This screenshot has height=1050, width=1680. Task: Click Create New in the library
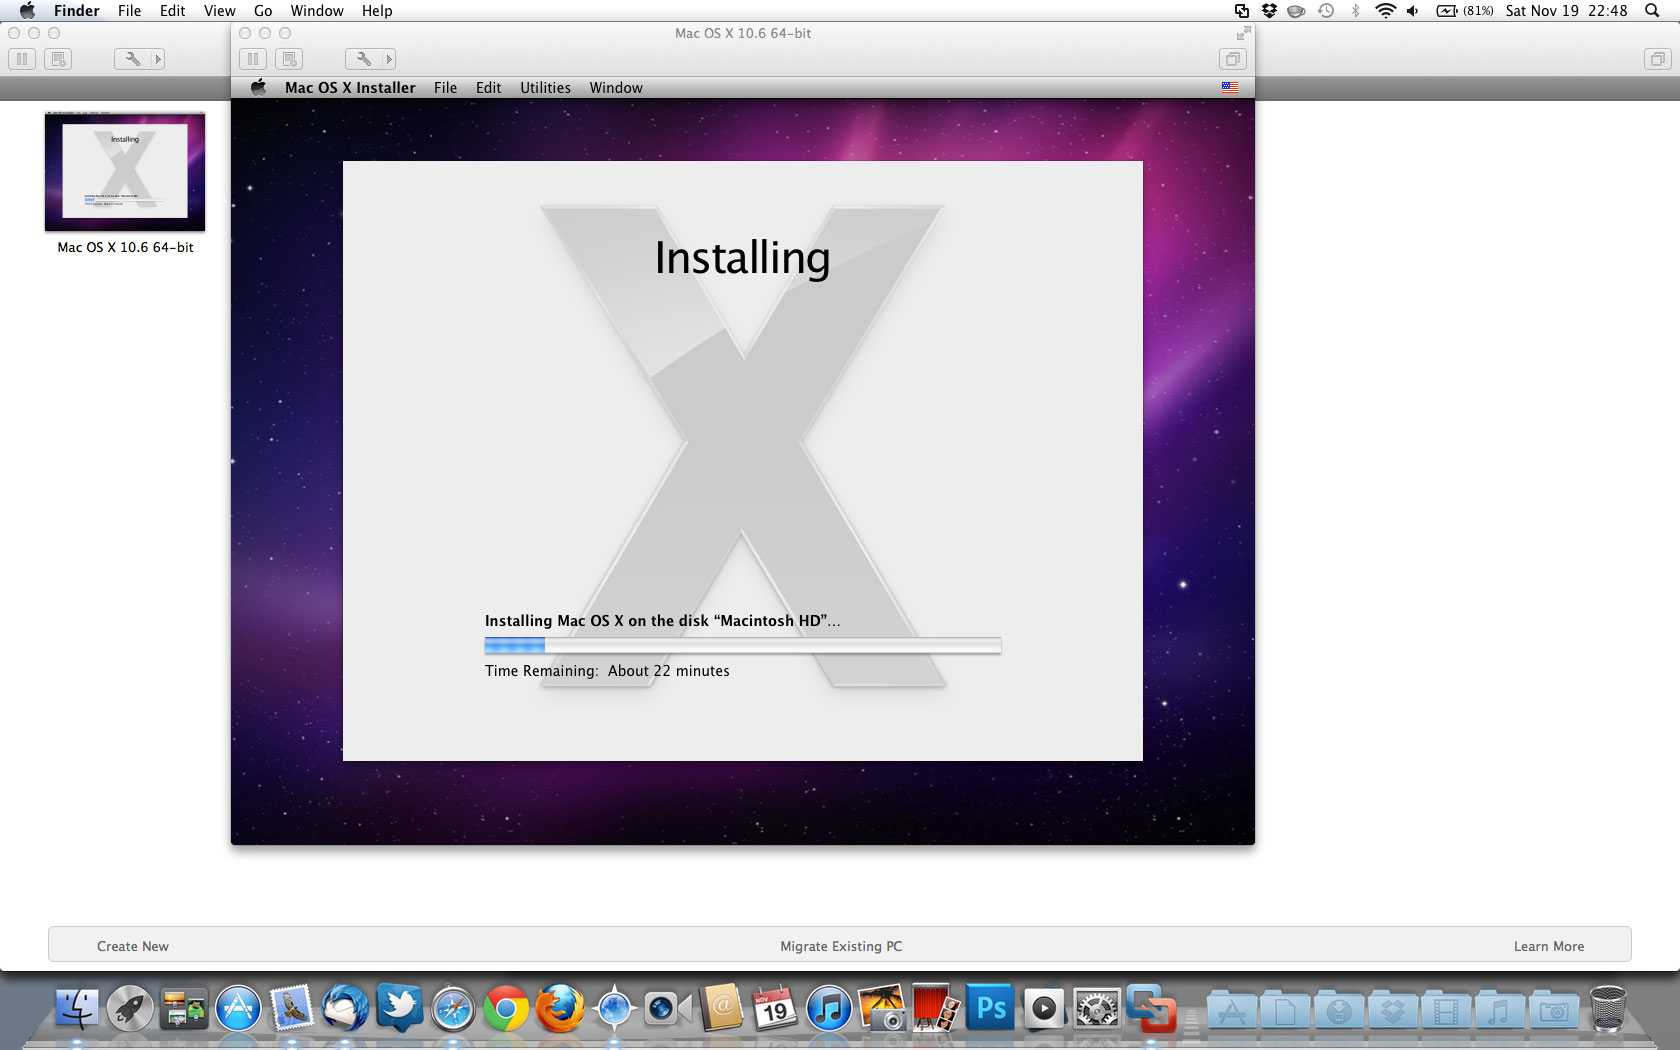(x=133, y=946)
